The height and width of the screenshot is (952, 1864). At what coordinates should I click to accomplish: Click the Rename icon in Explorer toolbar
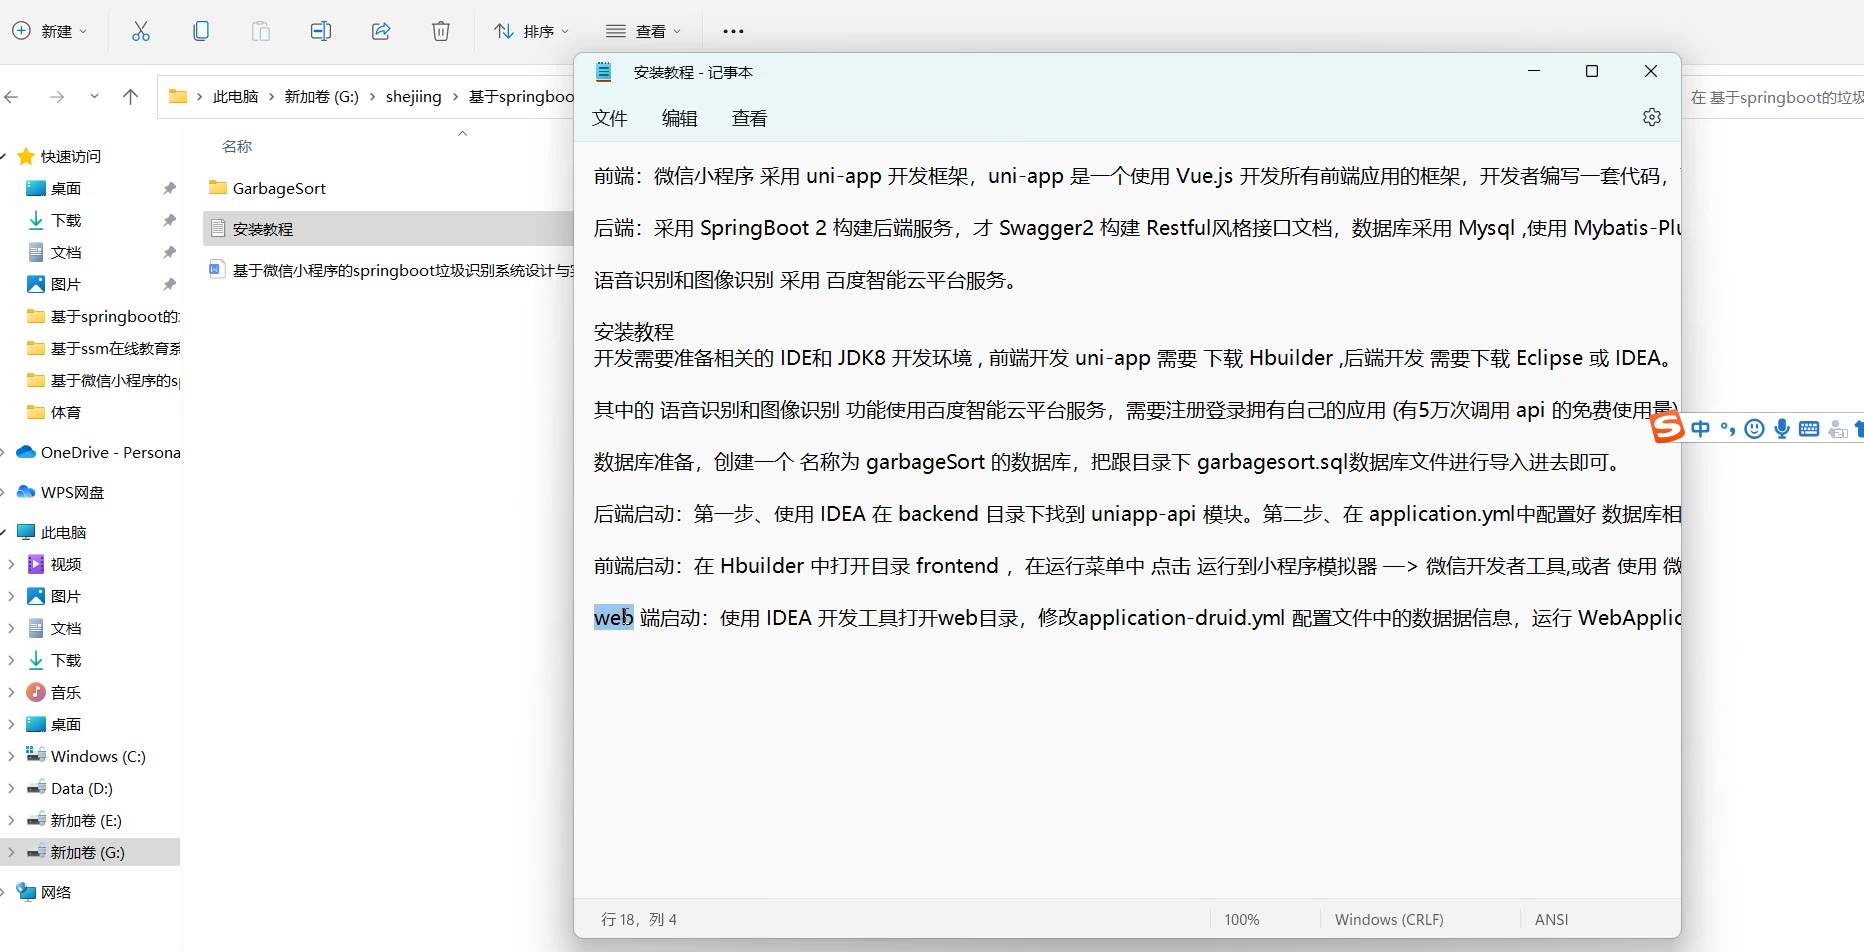pos(321,31)
